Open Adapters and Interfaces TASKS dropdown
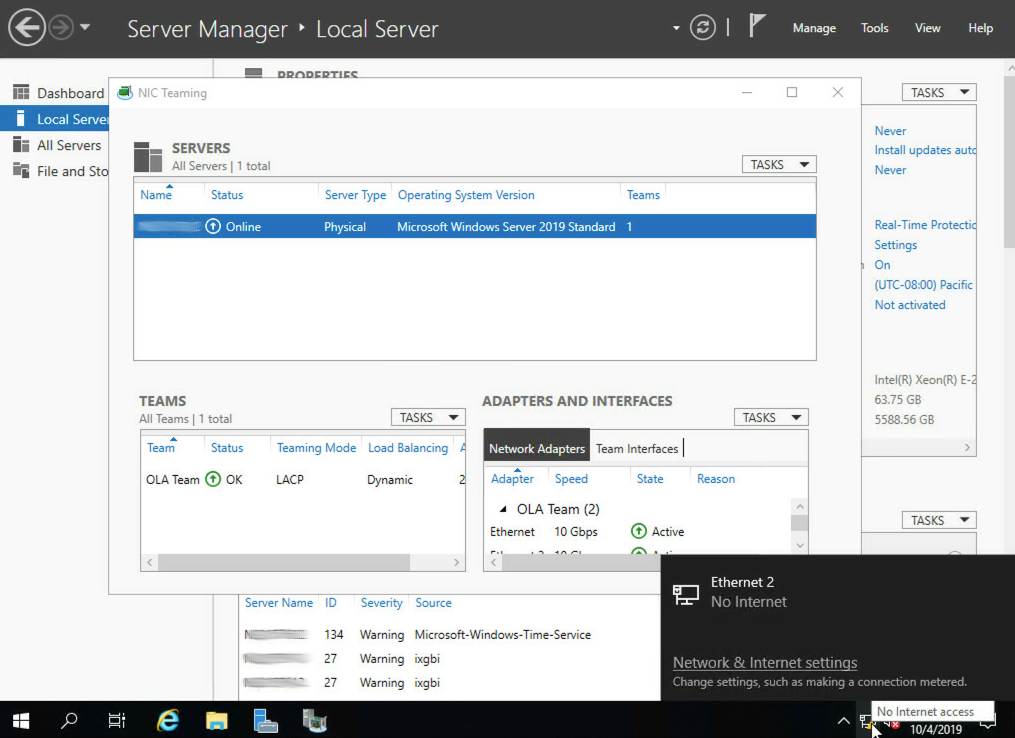The height and width of the screenshot is (738, 1015). [x=771, y=418]
